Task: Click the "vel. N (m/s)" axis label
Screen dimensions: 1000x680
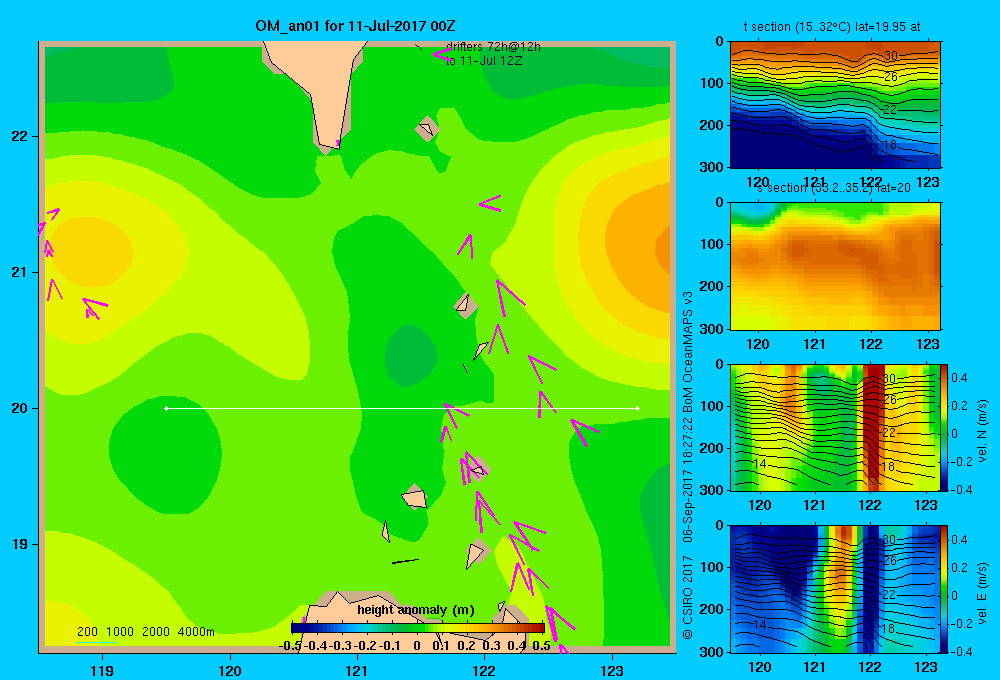Action: (x=982, y=431)
